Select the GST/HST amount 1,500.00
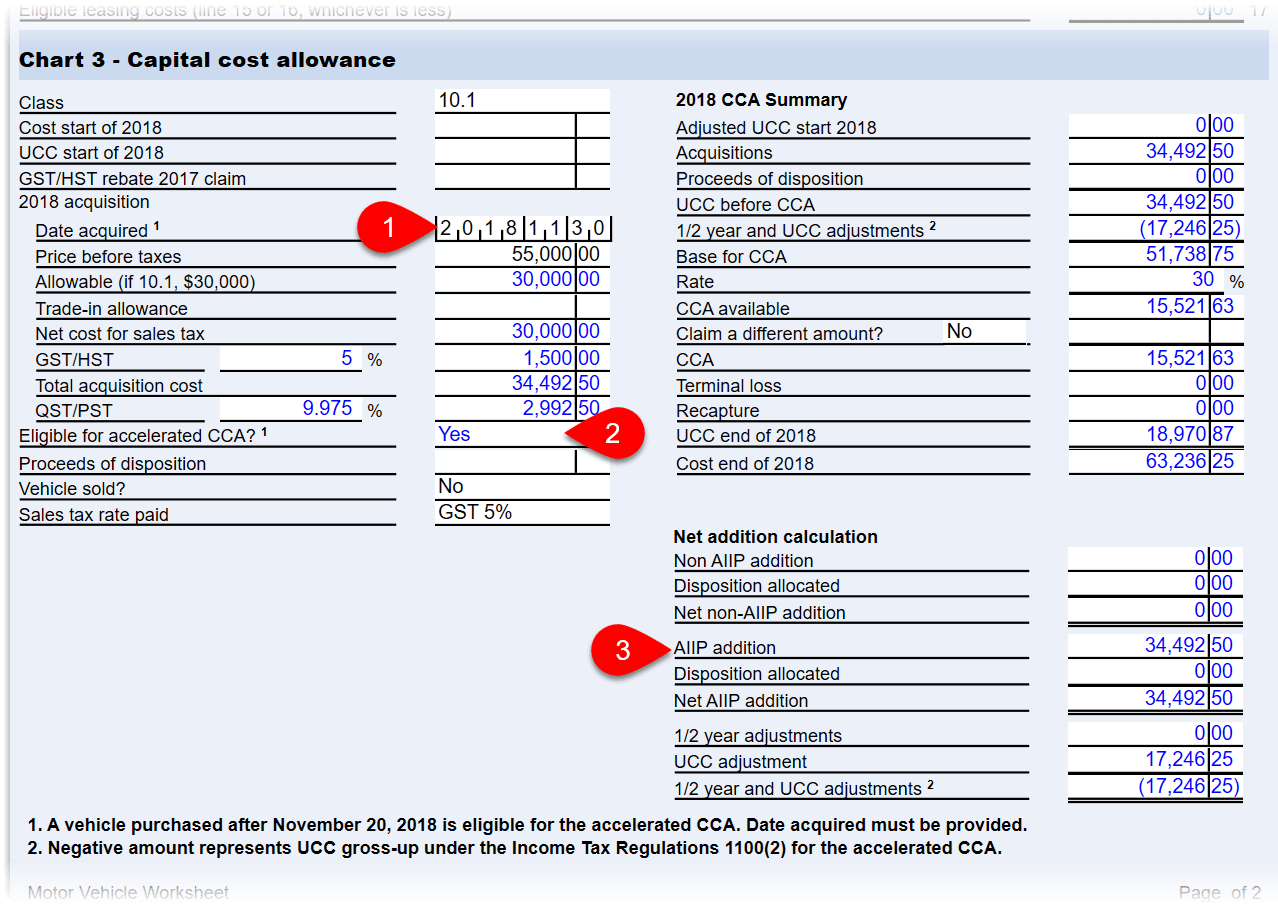The width and height of the screenshot is (1278, 908). click(x=522, y=358)
